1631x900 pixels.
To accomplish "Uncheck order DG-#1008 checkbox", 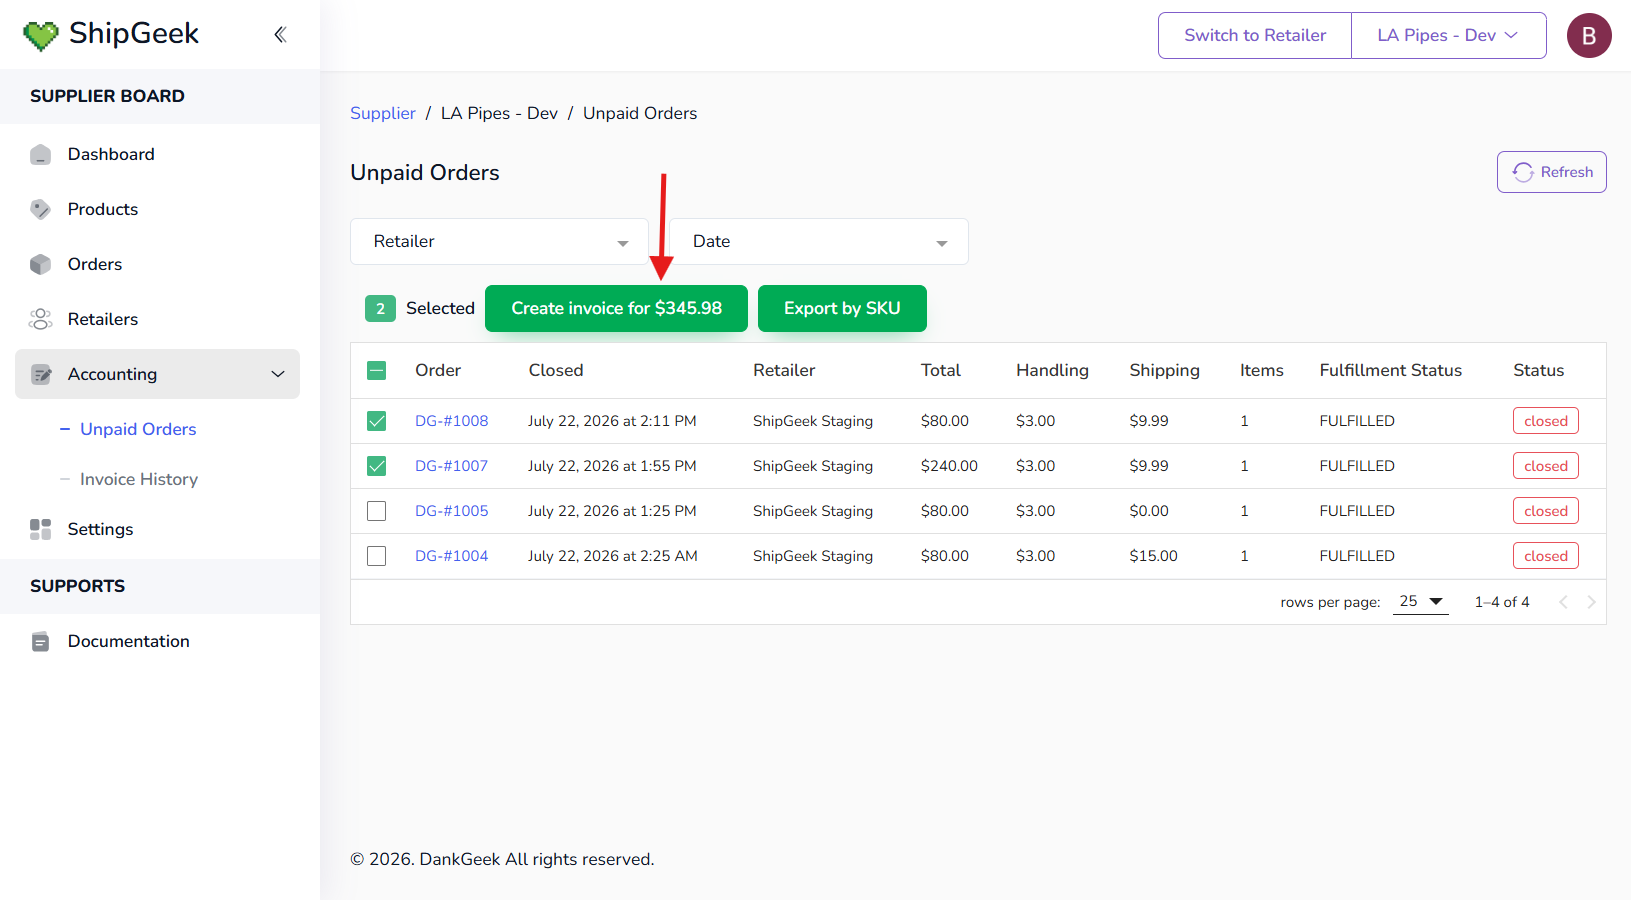I will pyautogui.click(x=376, y=421).
